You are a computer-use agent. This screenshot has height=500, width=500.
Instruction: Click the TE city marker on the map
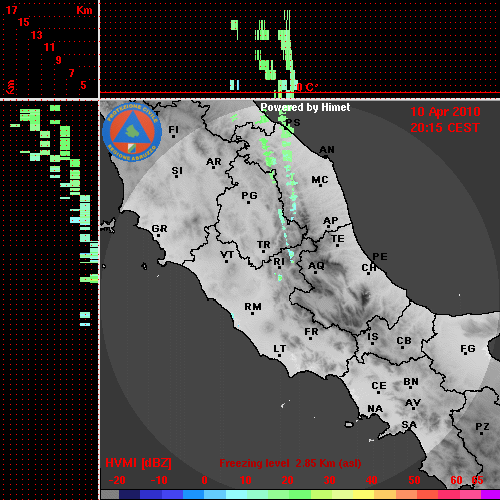coord(337,245)
